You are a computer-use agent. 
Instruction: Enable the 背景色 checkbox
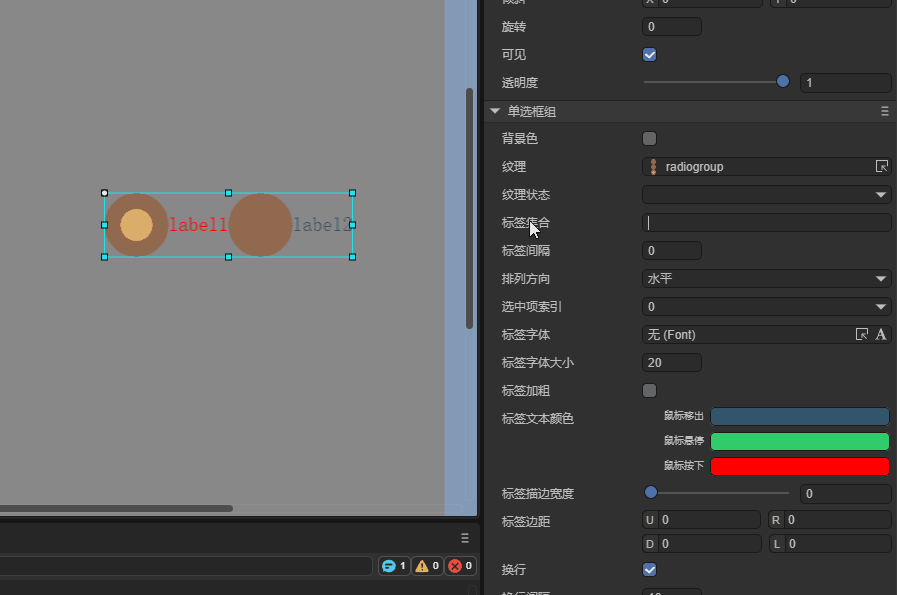coord(650,138)
